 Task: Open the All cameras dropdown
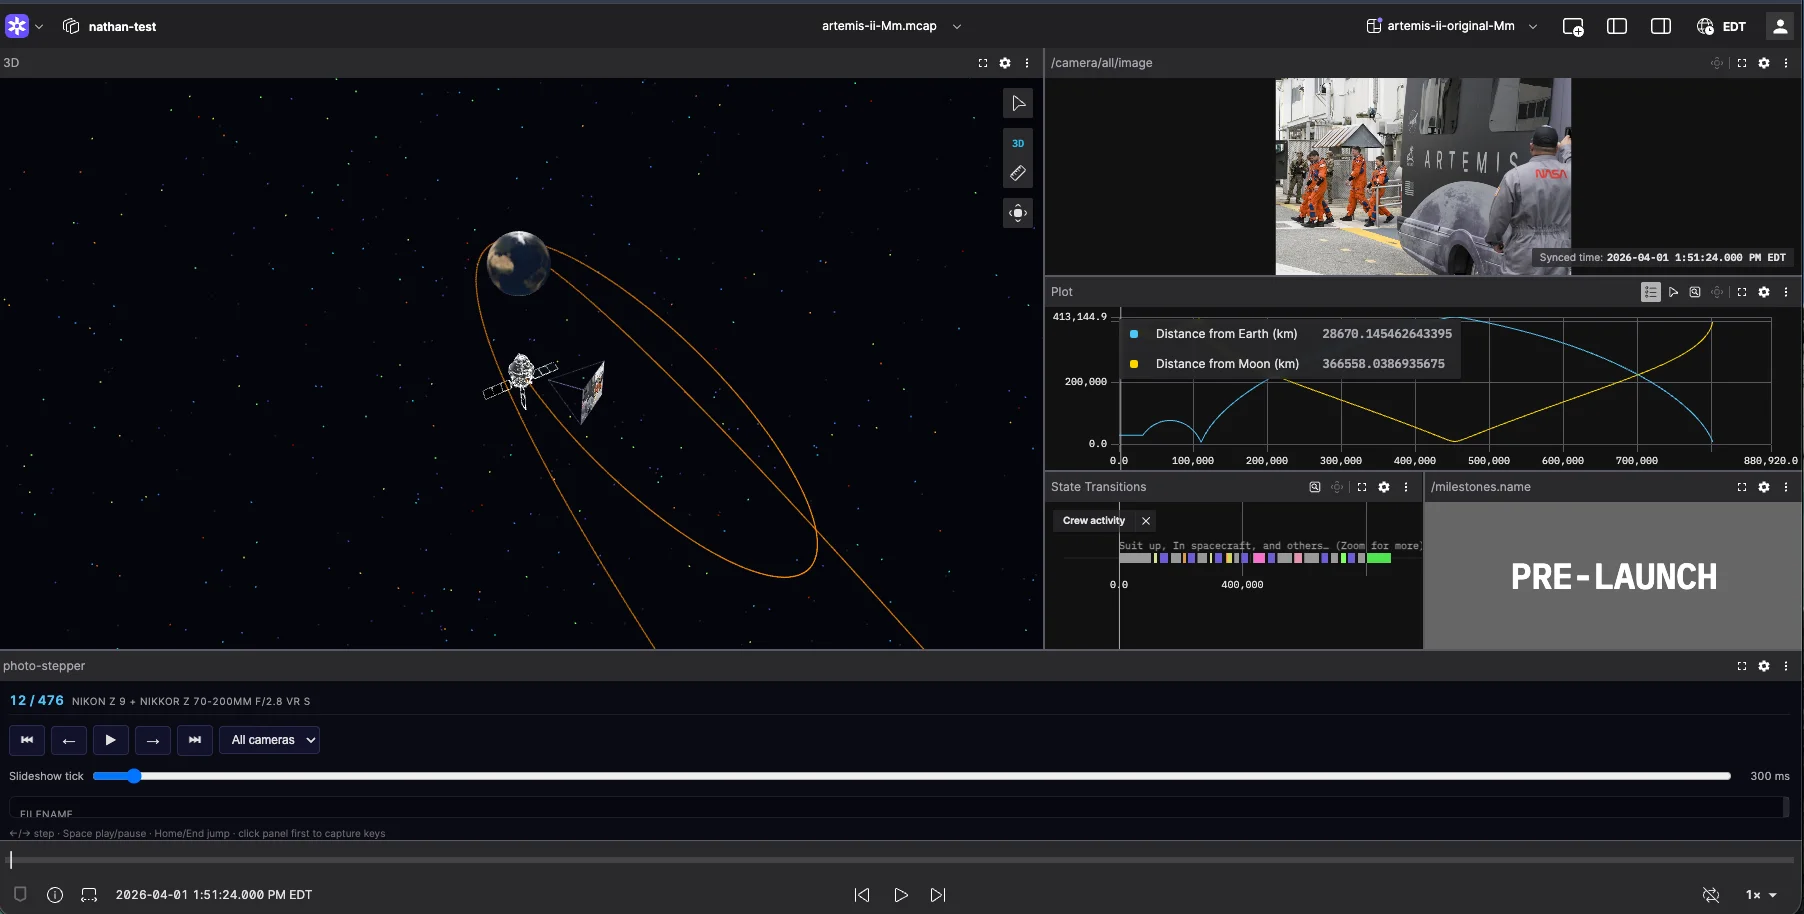click(x=270, y=740)
